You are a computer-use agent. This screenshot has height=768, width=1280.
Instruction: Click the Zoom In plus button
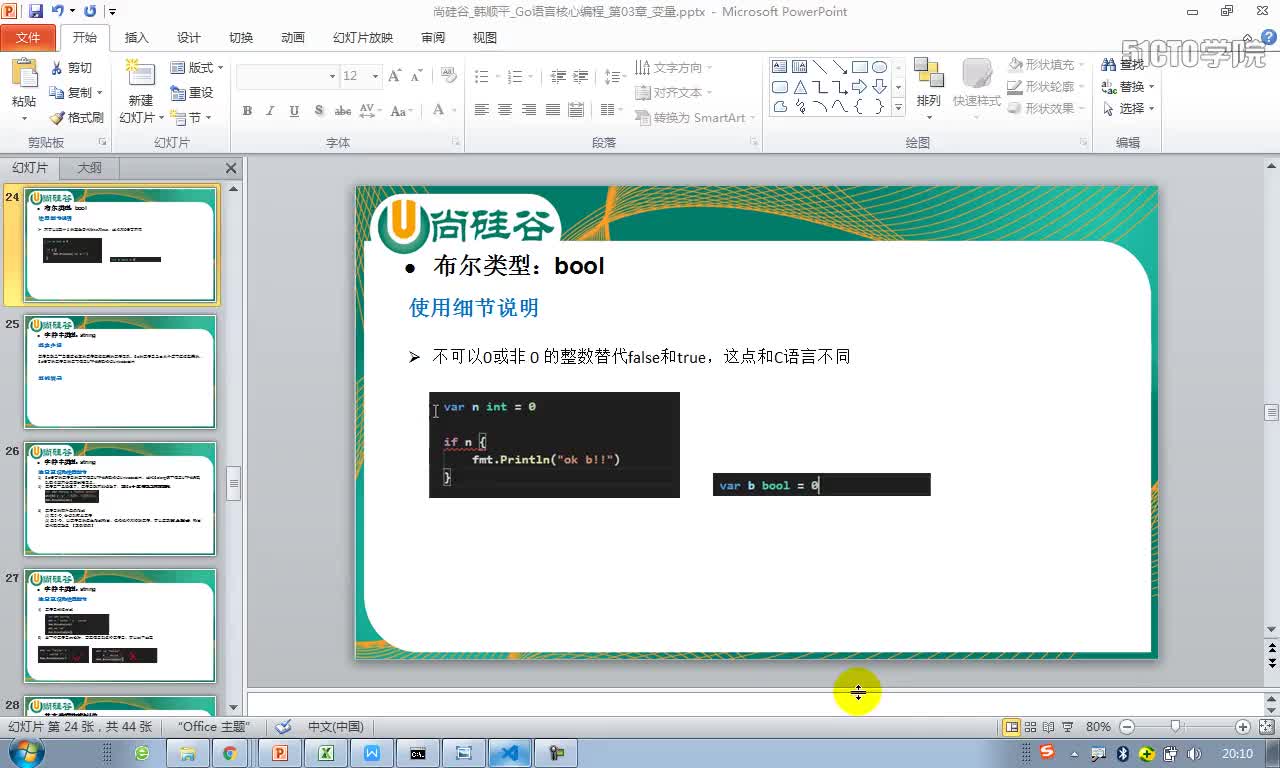tap(1243, 727)
